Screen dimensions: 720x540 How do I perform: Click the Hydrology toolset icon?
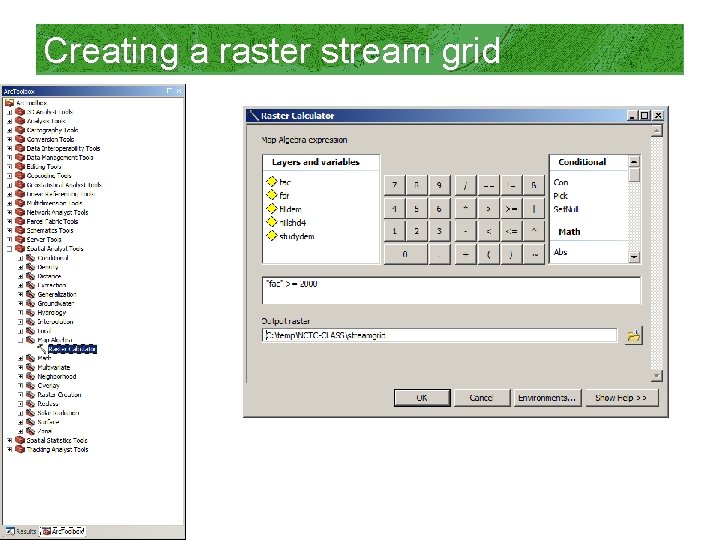pos(30,312)
